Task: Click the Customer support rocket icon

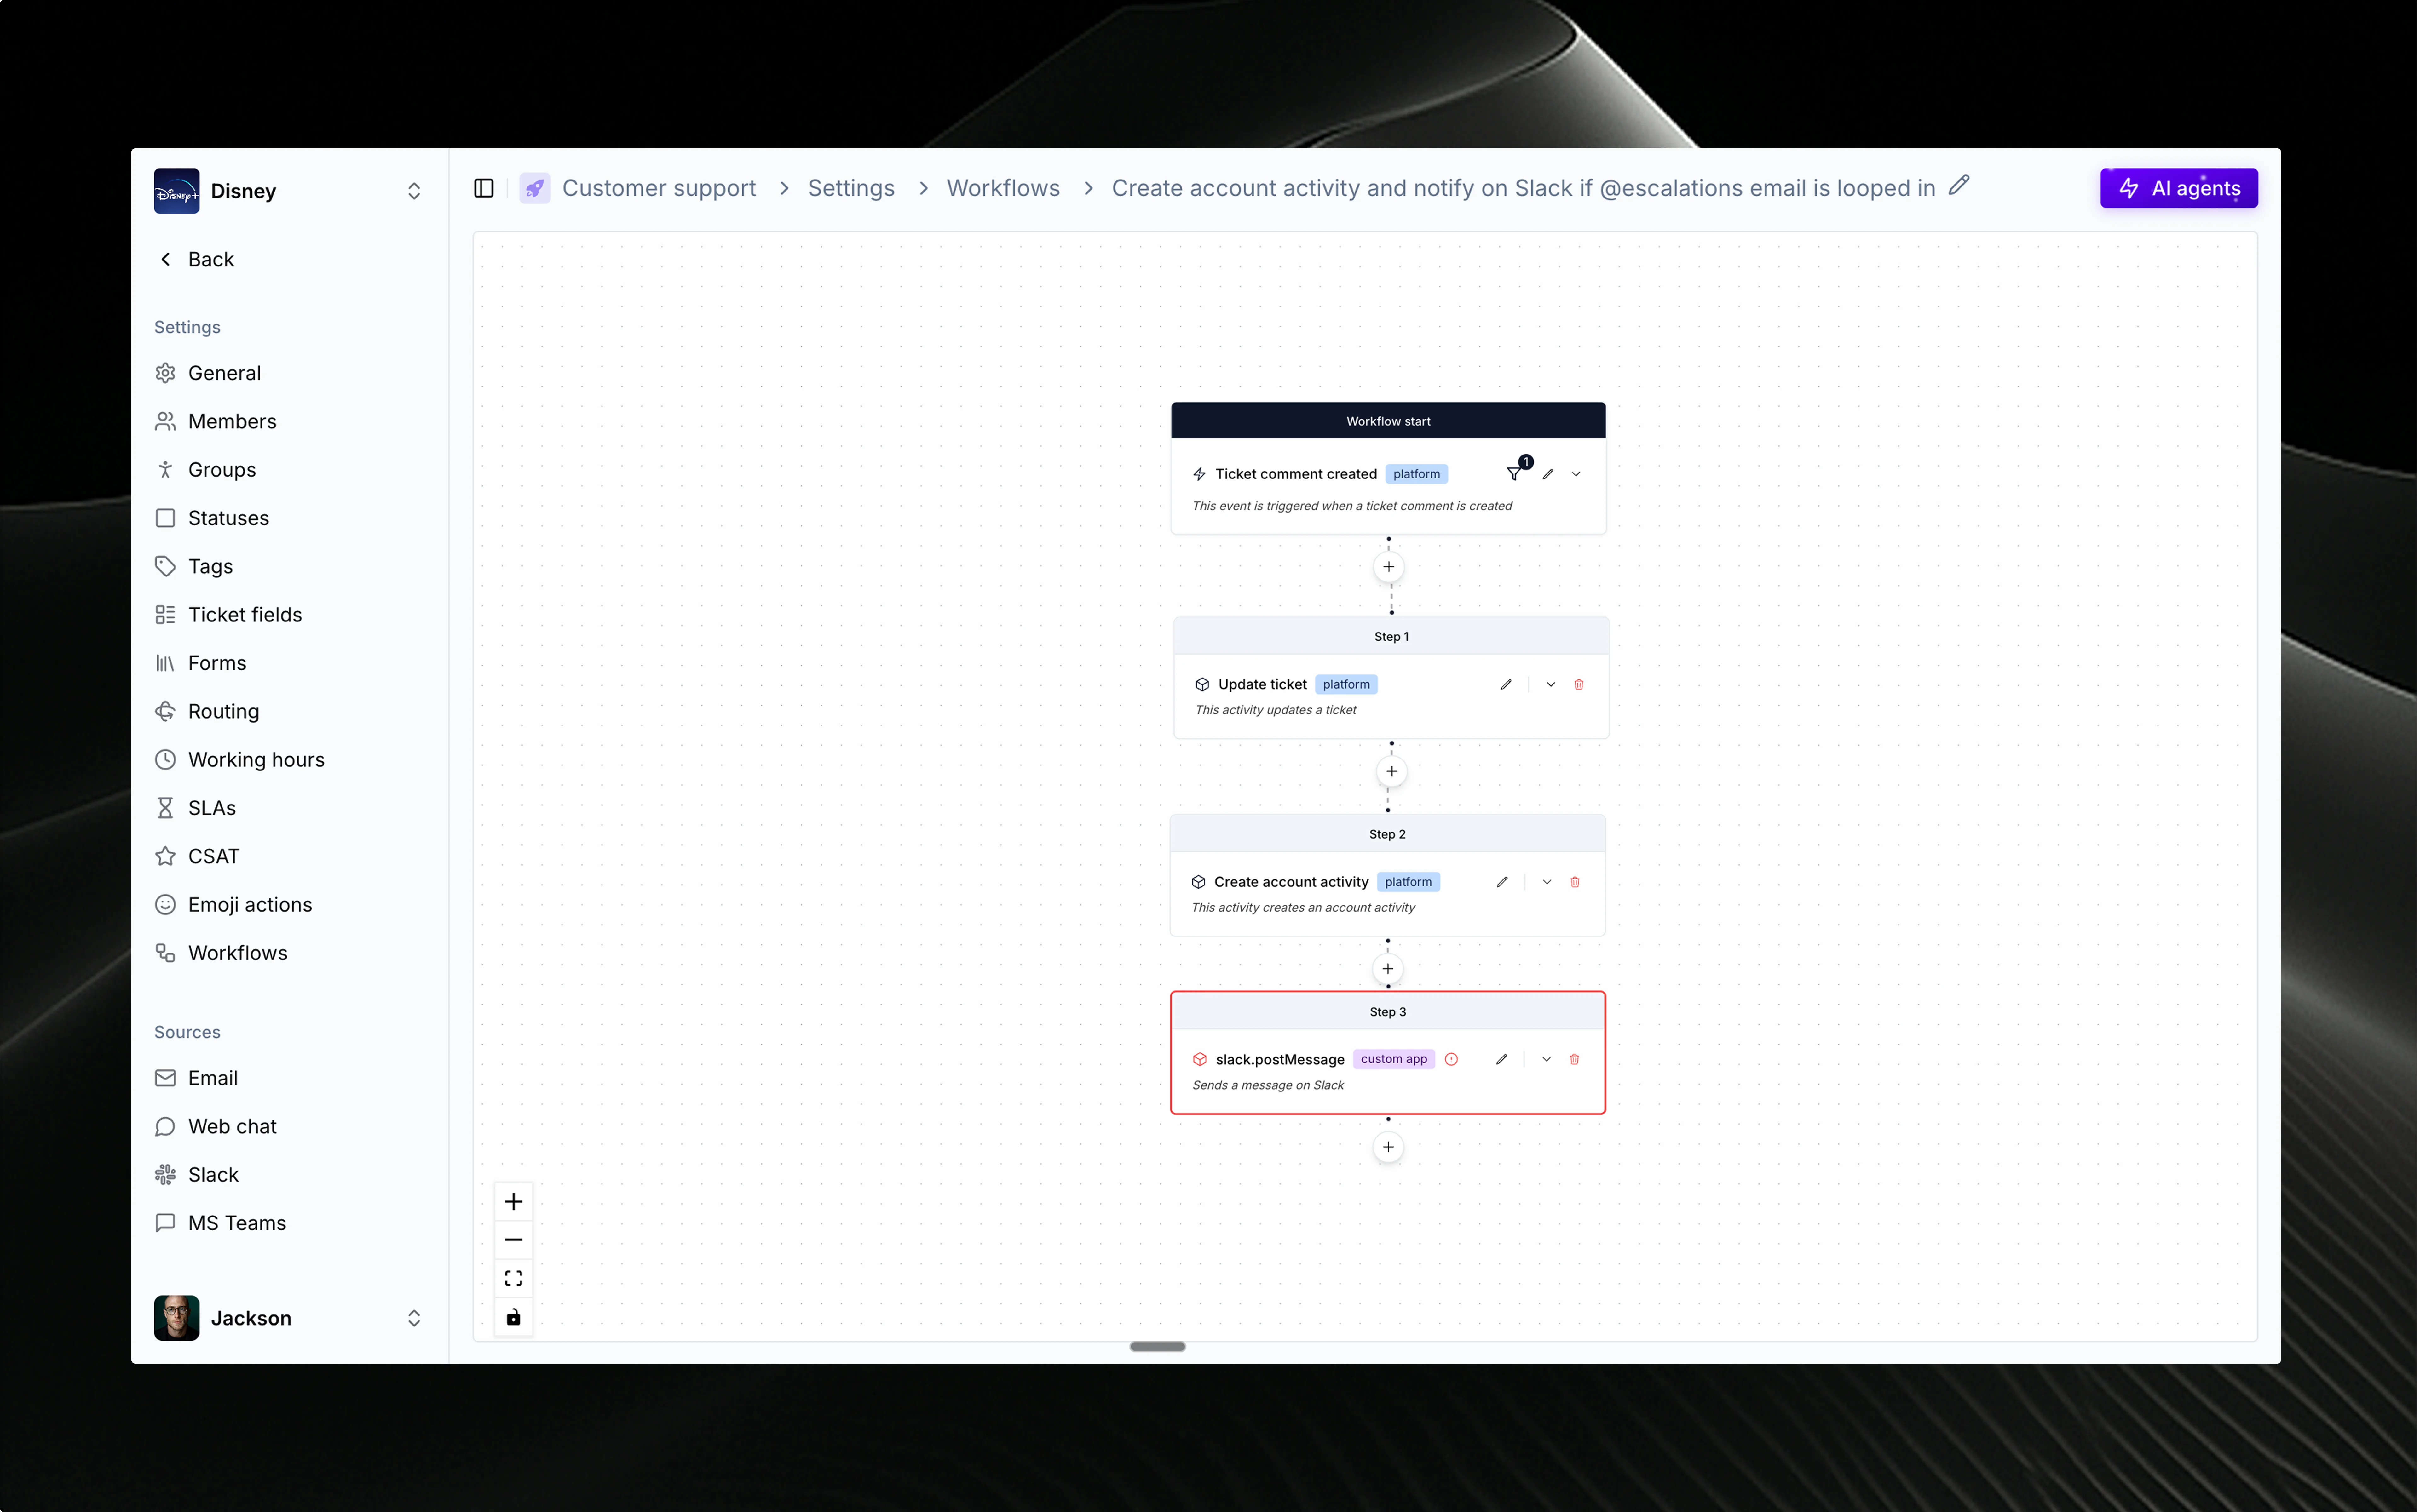Action: (535, 188)
